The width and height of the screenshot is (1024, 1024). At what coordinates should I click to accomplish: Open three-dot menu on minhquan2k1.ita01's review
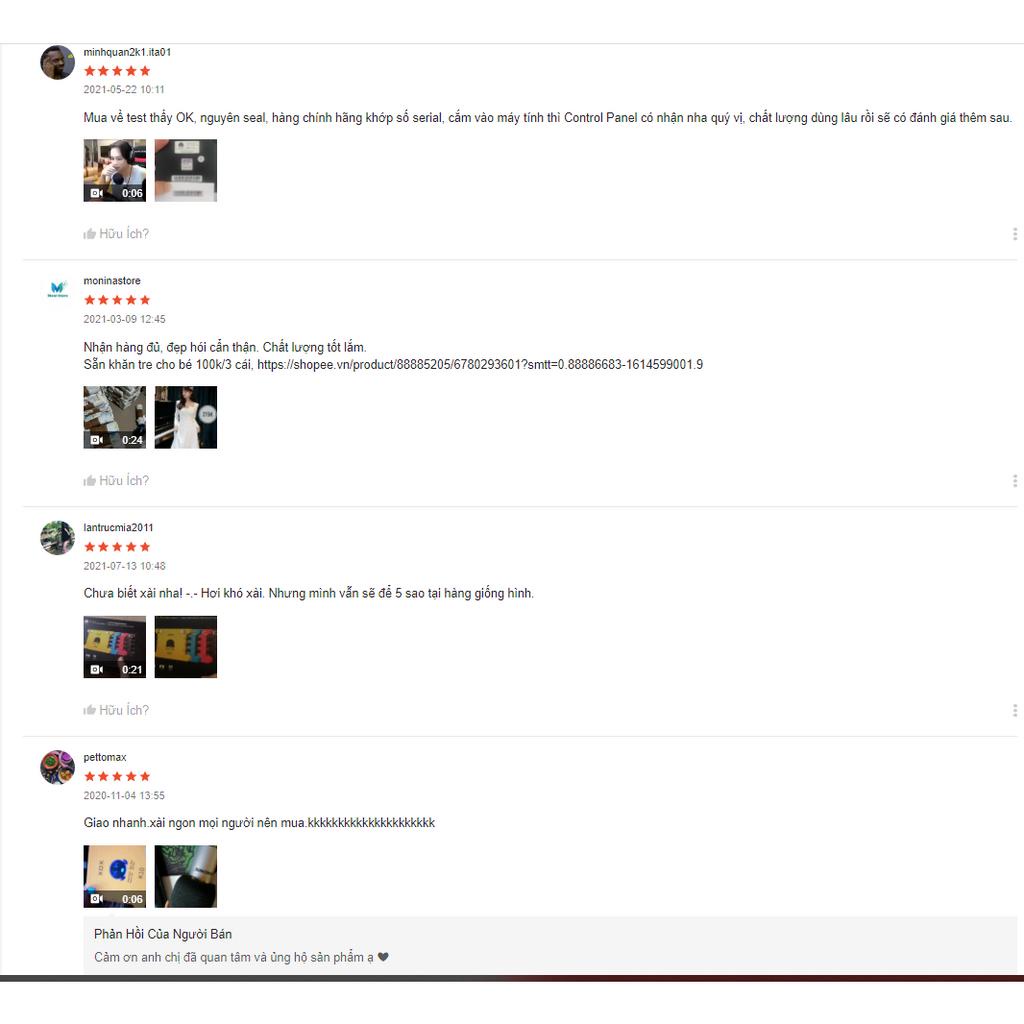pos(1014,234)
